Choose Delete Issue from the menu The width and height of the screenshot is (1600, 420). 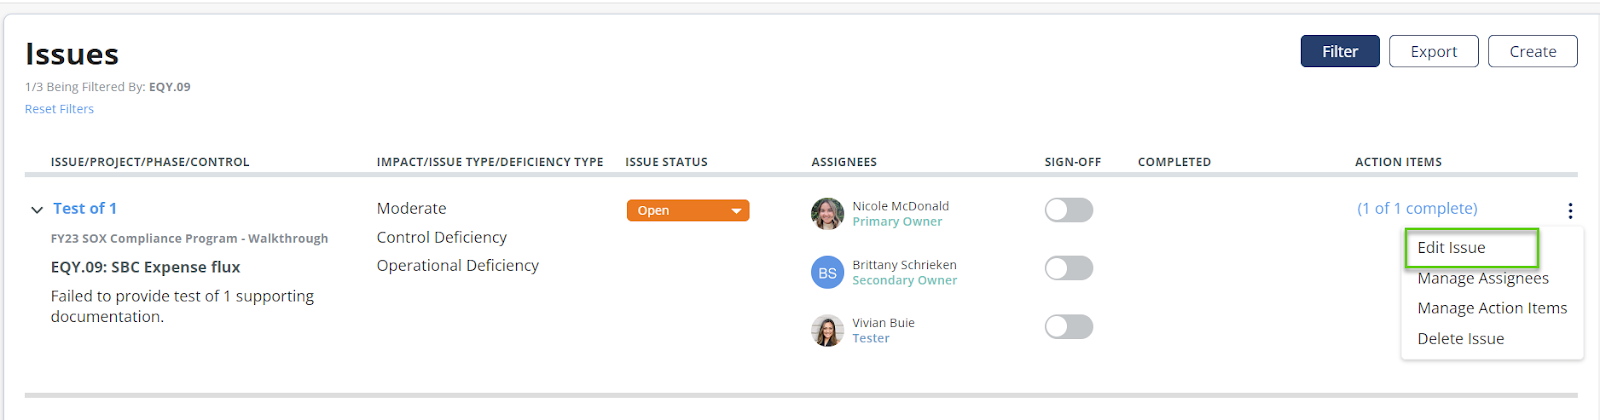click(1460, 339)
